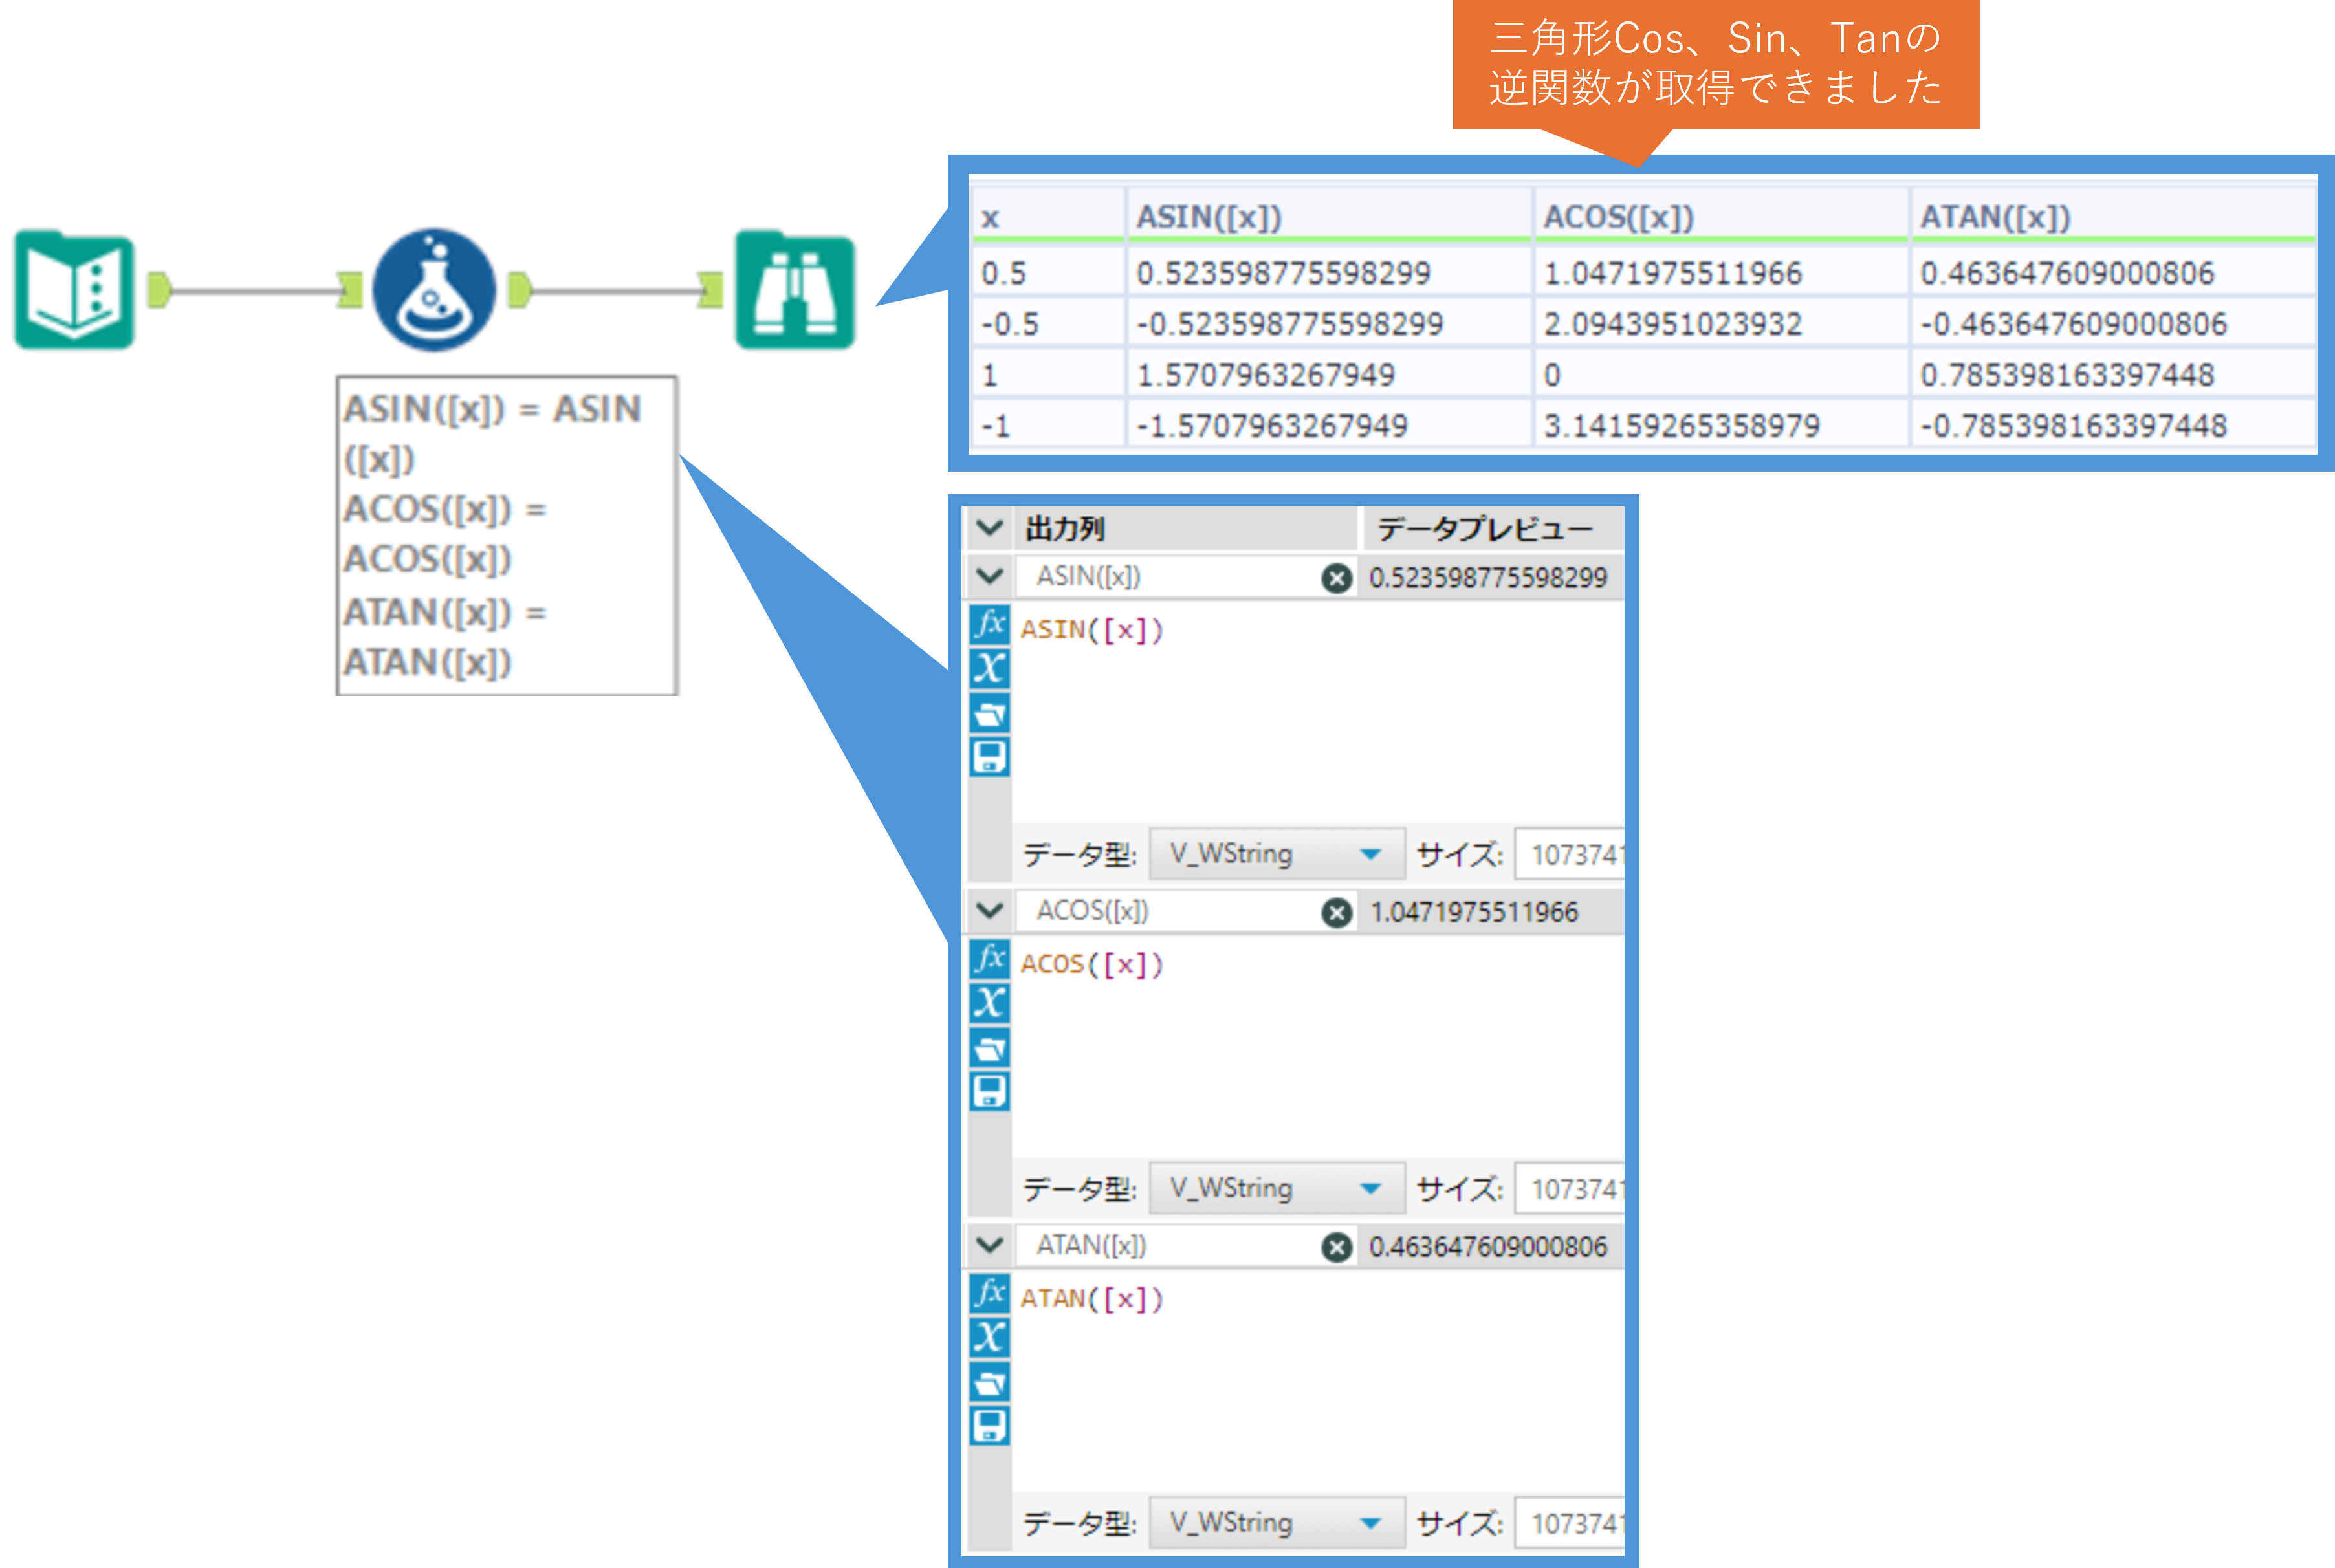Collapse all via header chevron near 出力列
This screenshot has width=2335, height=1568.
point(989,528)
